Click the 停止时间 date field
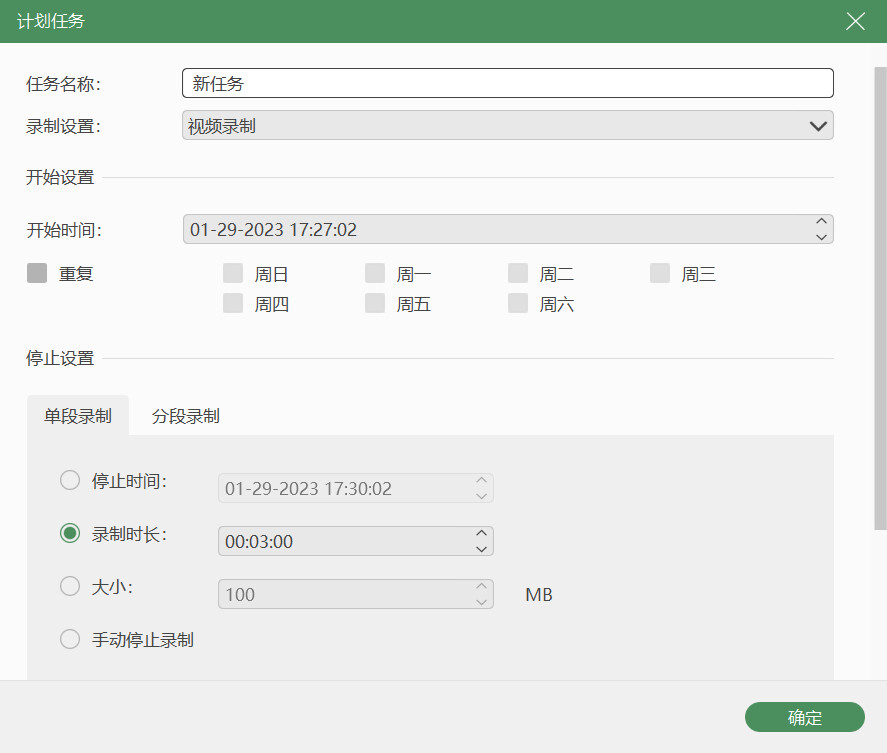This screenshot has height=753, width=887. tap(356, 488)
